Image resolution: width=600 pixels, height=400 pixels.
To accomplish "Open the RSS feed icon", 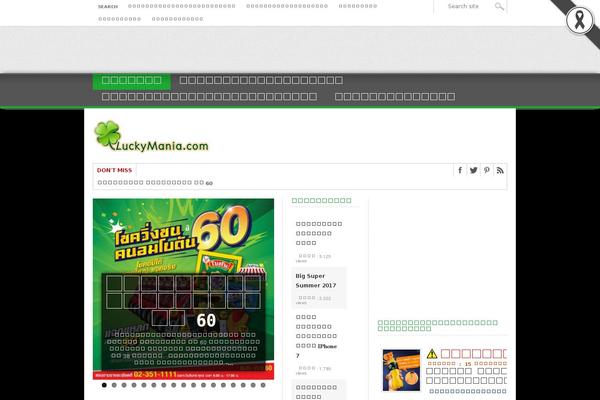I will tap(500, 170).
